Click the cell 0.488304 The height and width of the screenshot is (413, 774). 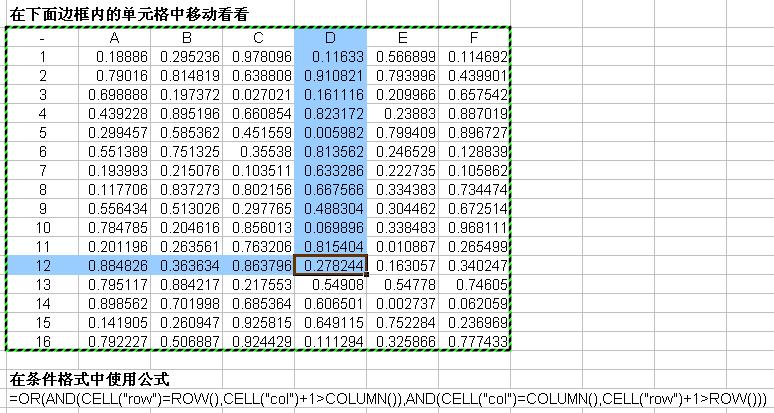(x=331, y=209)
